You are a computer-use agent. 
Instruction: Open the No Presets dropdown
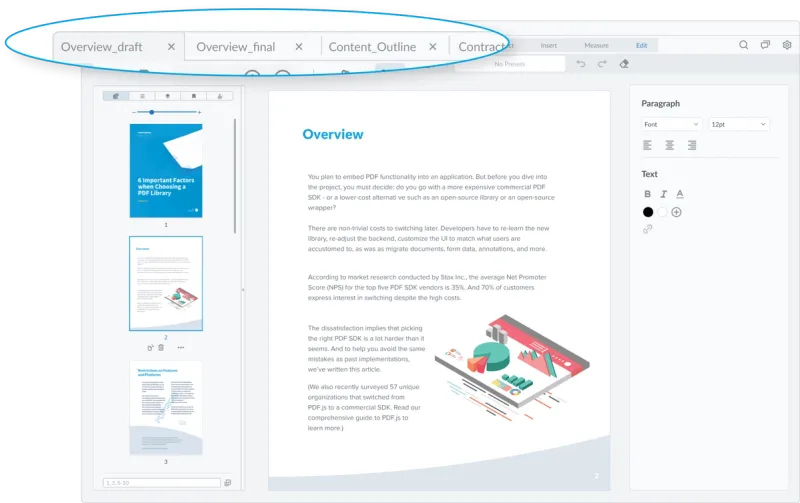tap(510, 64)
